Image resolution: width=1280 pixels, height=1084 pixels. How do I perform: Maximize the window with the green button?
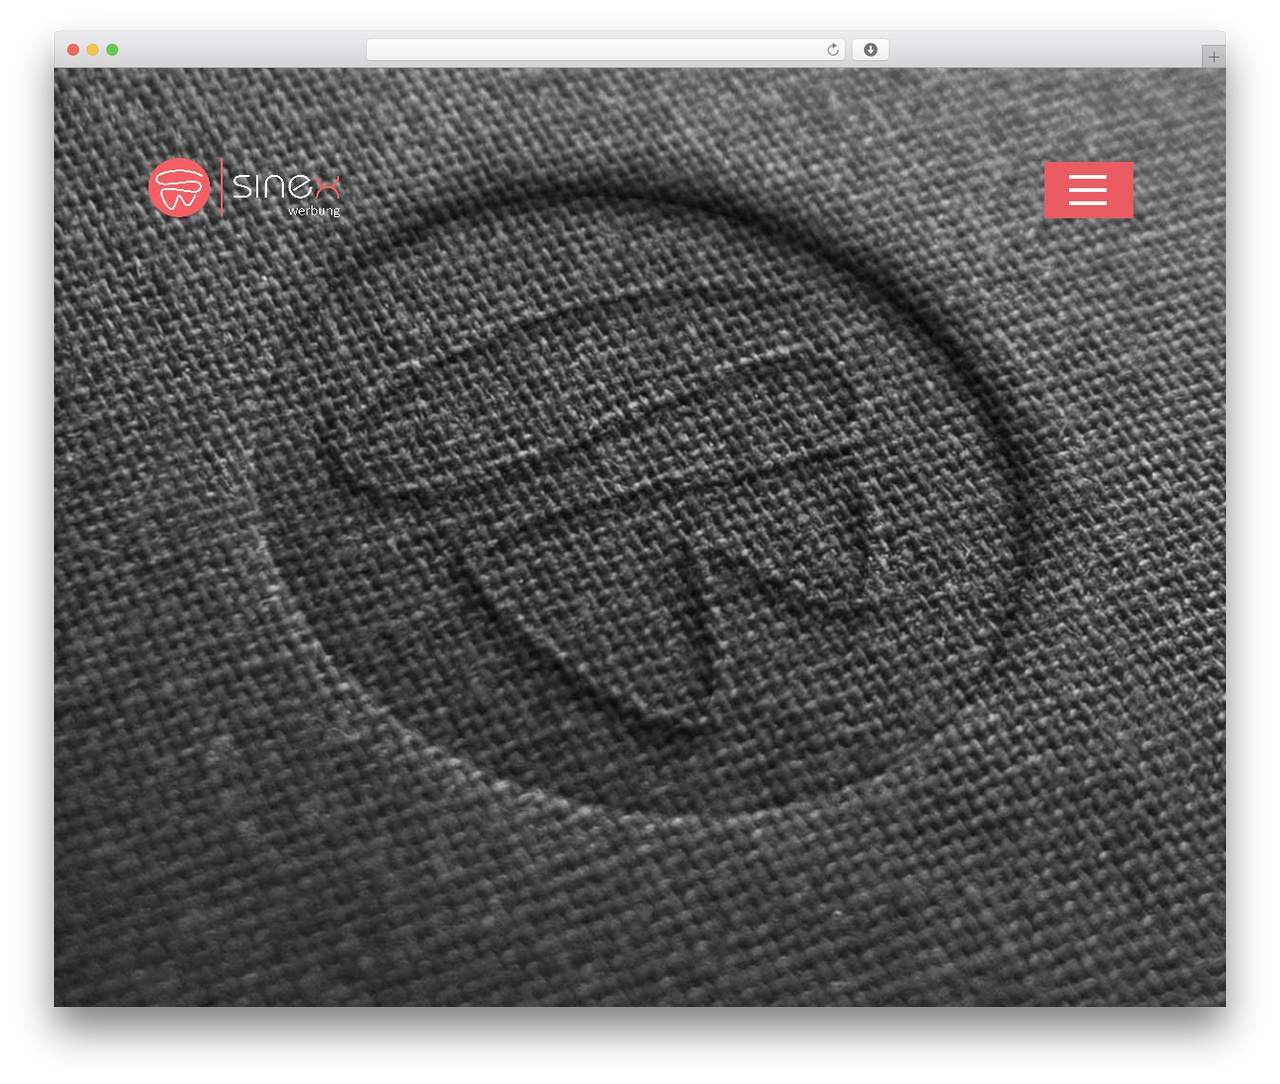(x=112, y=50)
